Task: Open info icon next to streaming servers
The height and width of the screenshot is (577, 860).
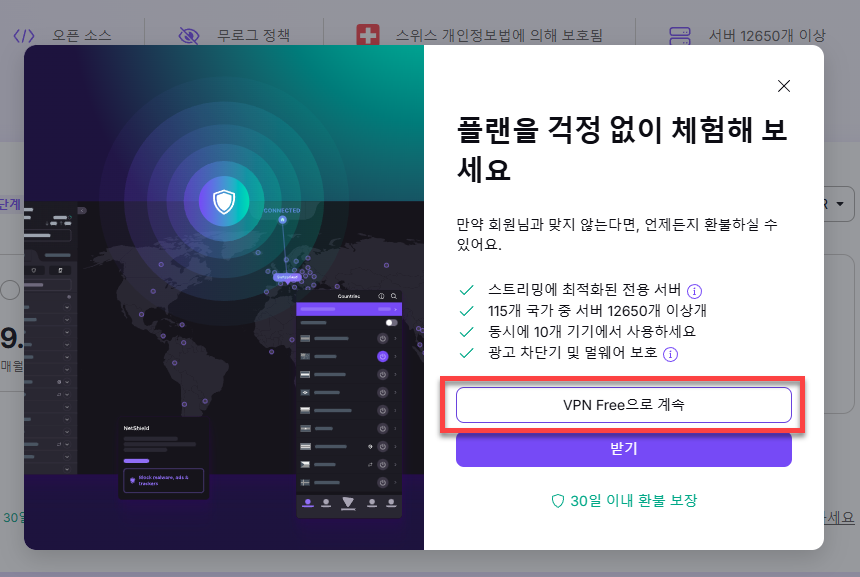Action: [694, 291]
